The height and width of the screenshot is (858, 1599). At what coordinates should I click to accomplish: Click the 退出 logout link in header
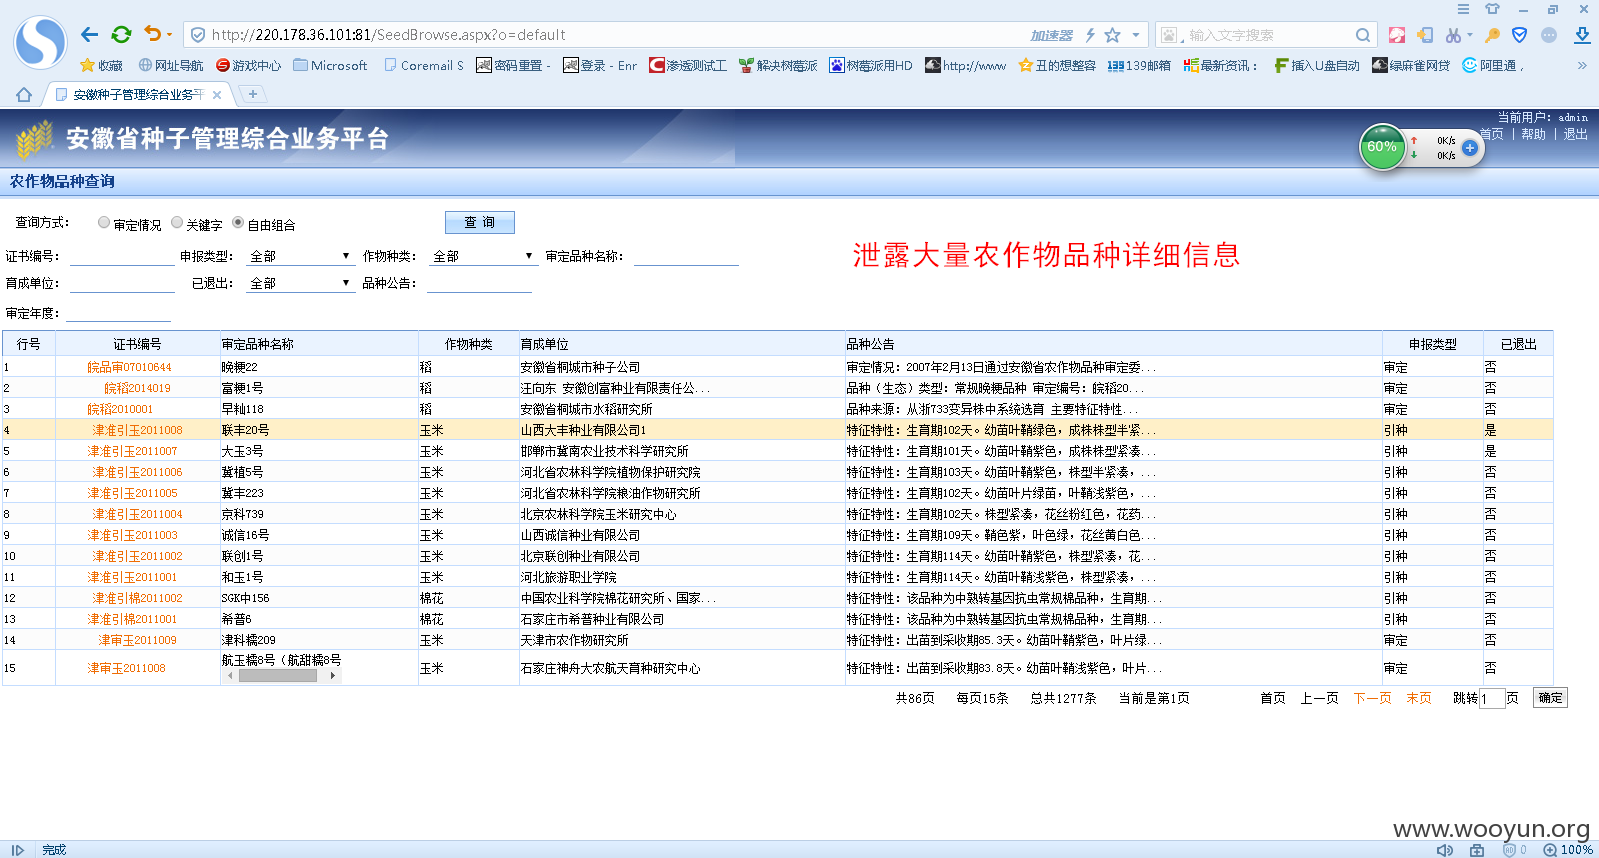1575,134
